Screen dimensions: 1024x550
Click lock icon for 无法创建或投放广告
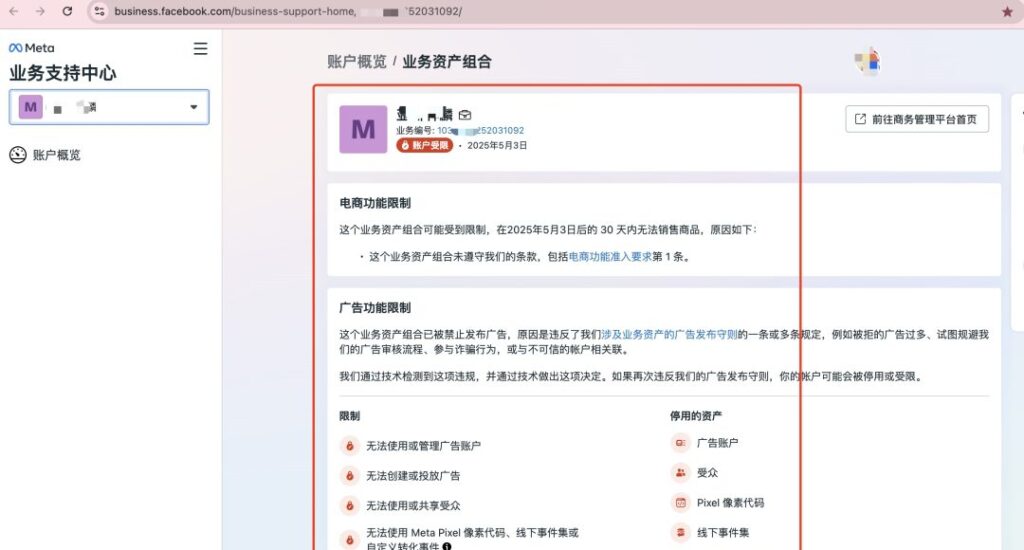(349, 476)
